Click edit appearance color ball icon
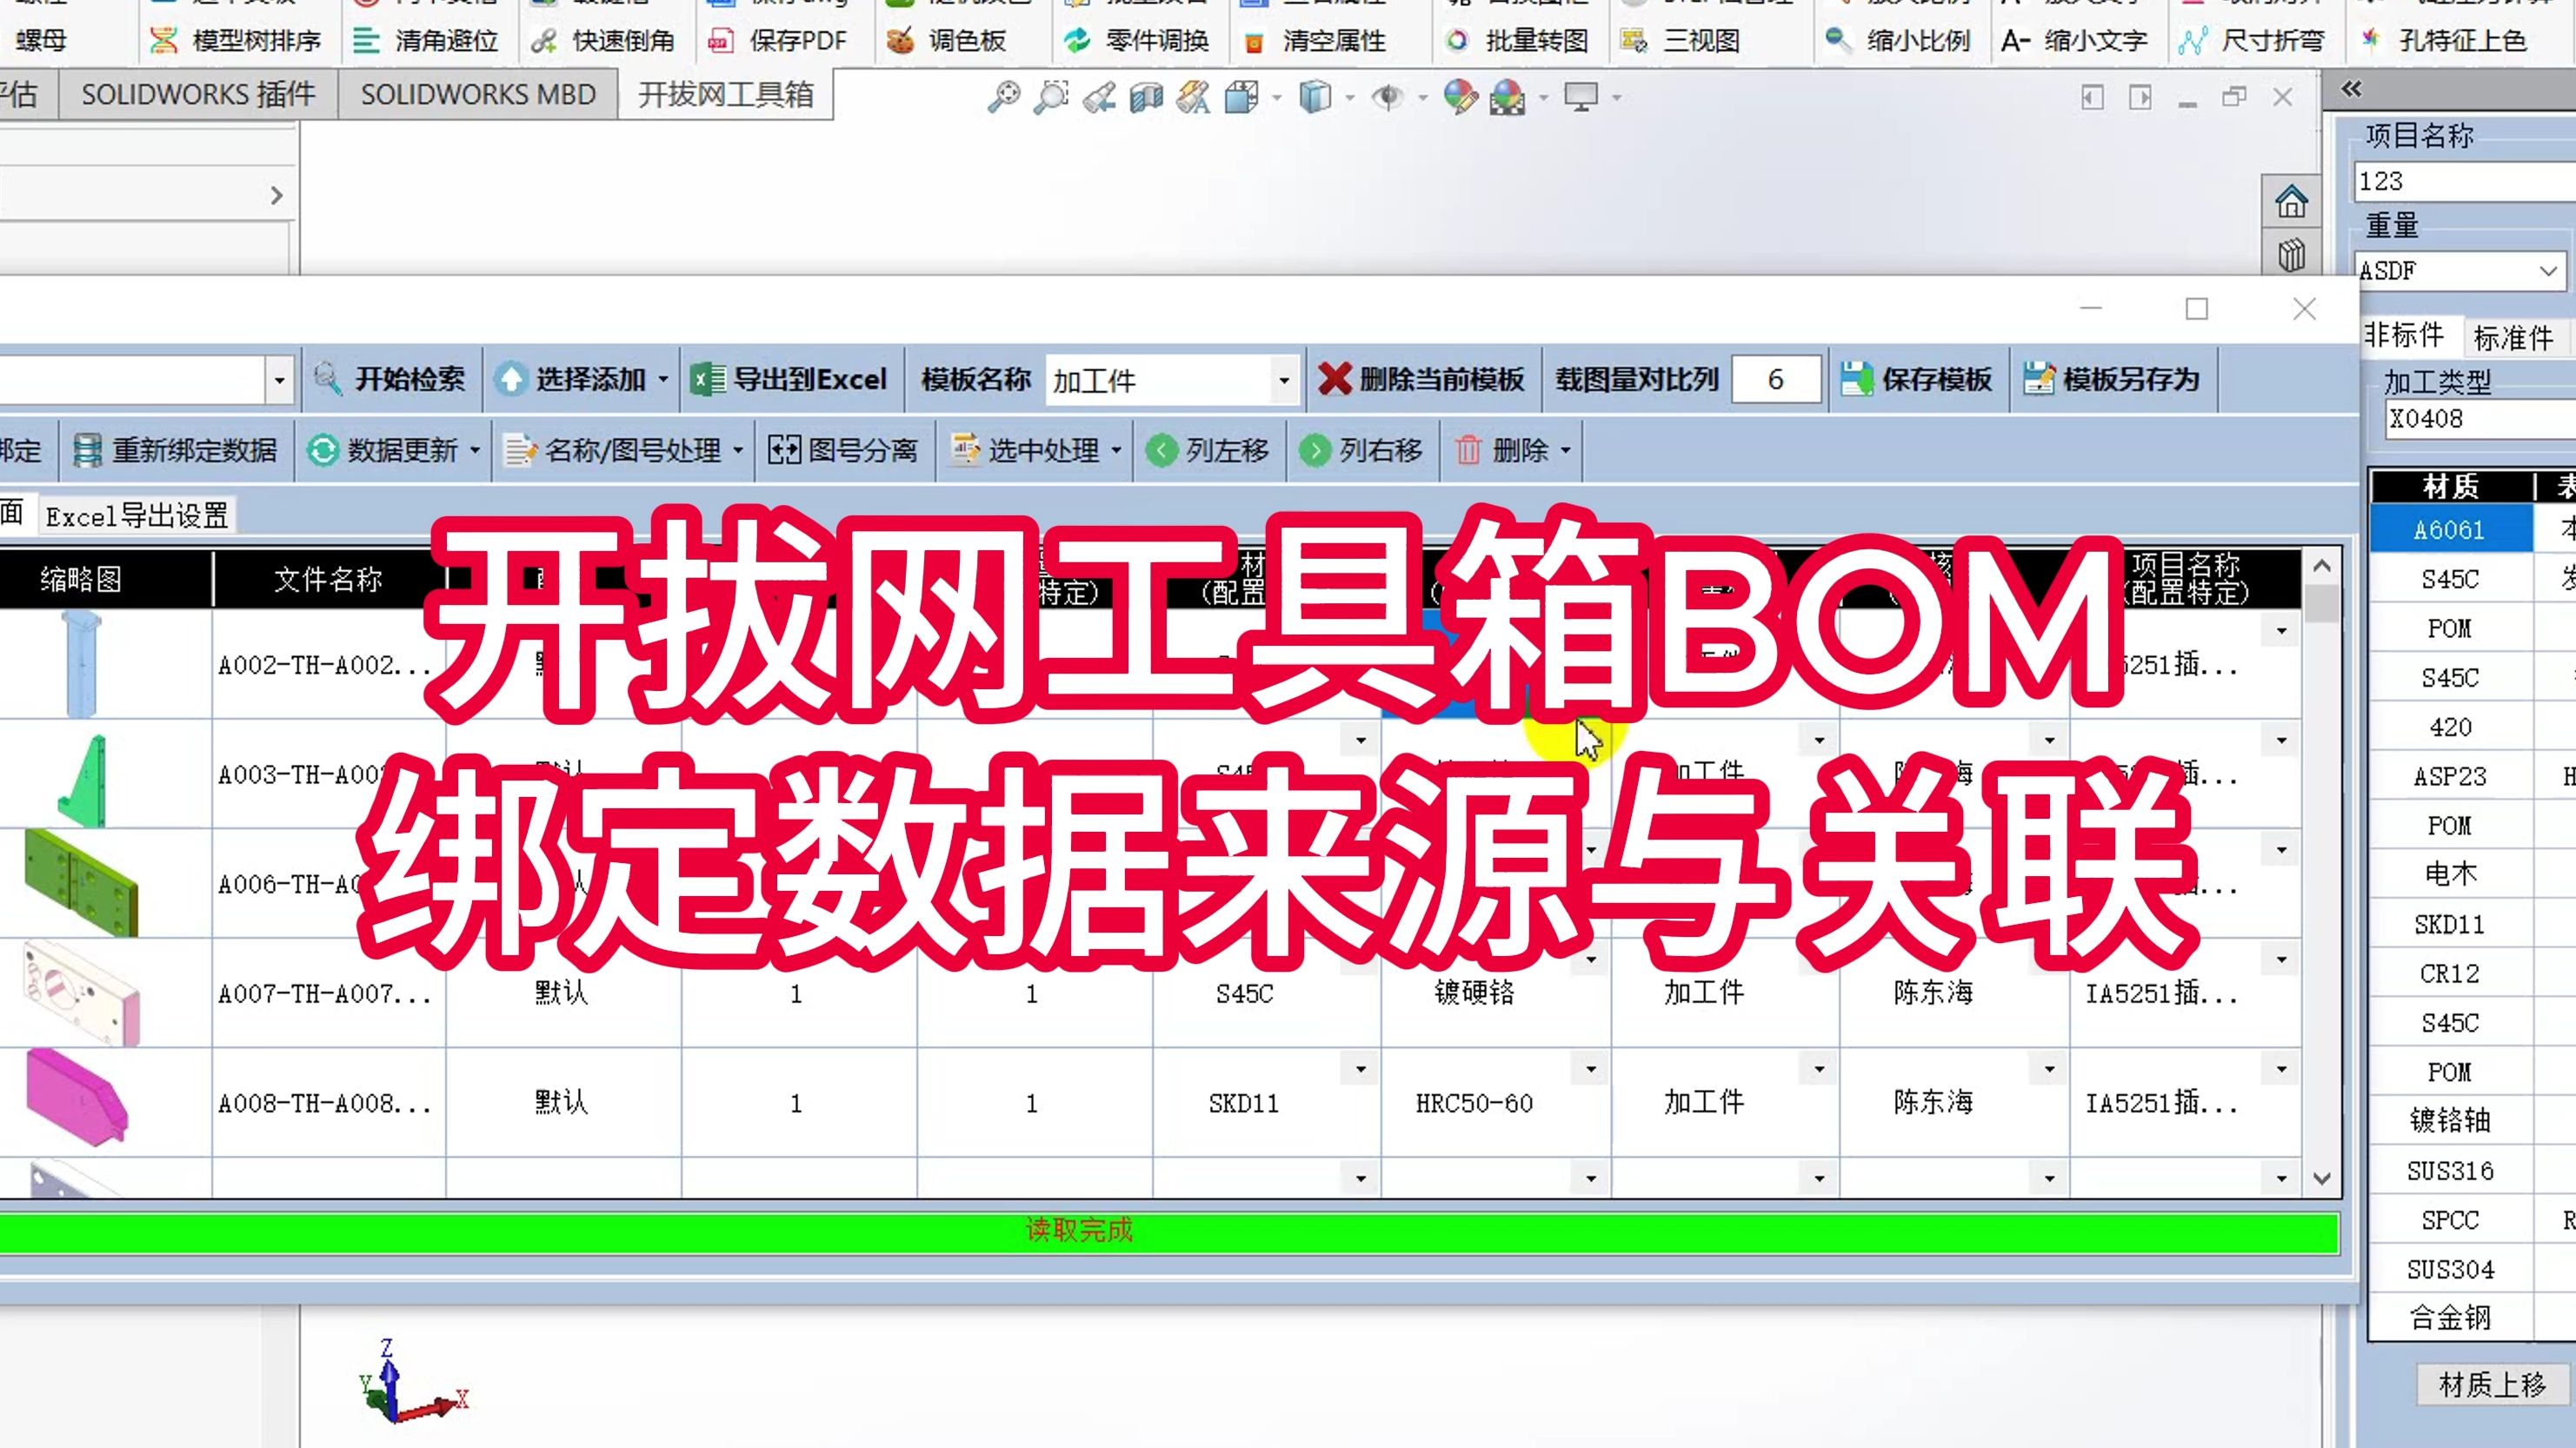The height and width of the screenshot is (1448, 2576). point(1460,97)
